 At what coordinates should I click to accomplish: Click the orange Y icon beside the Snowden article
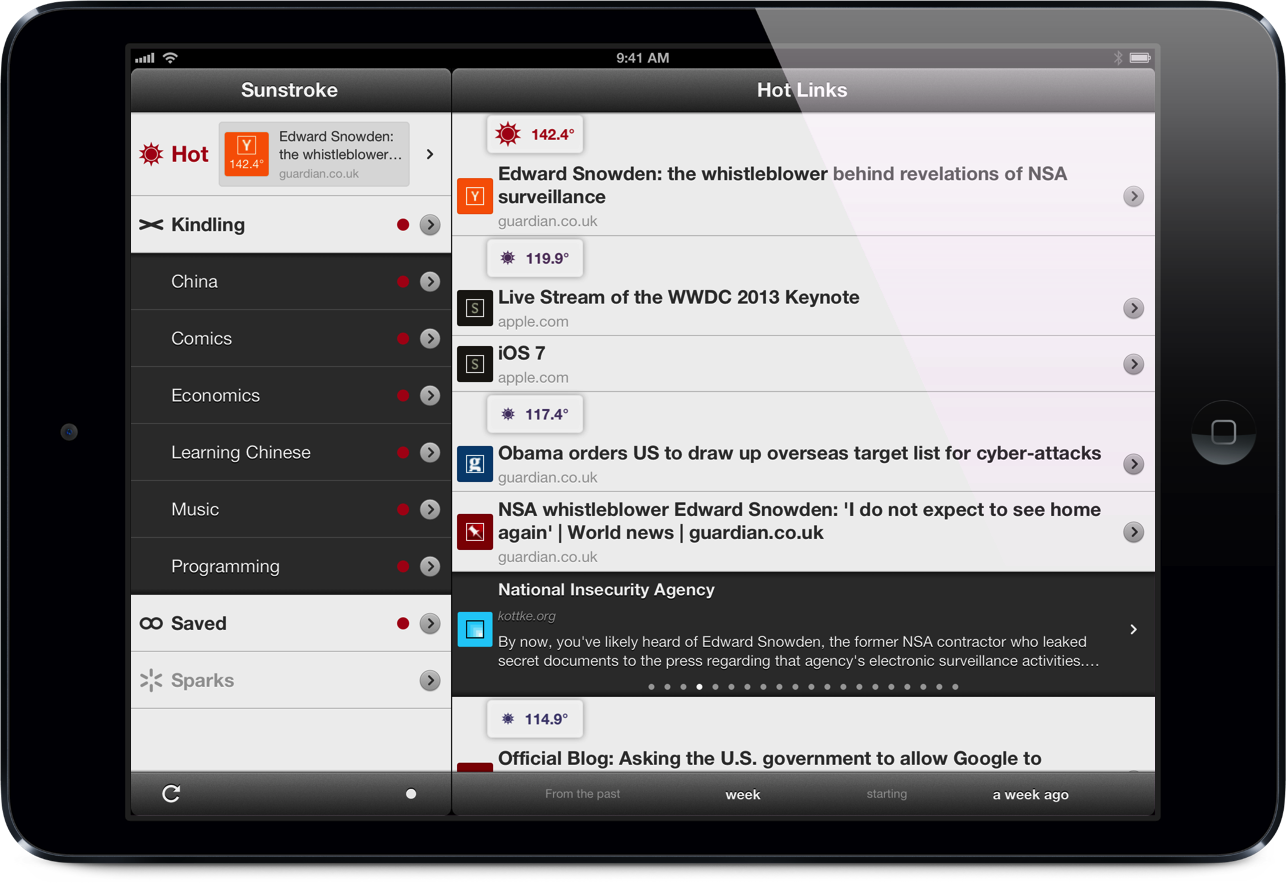(475, 196)
